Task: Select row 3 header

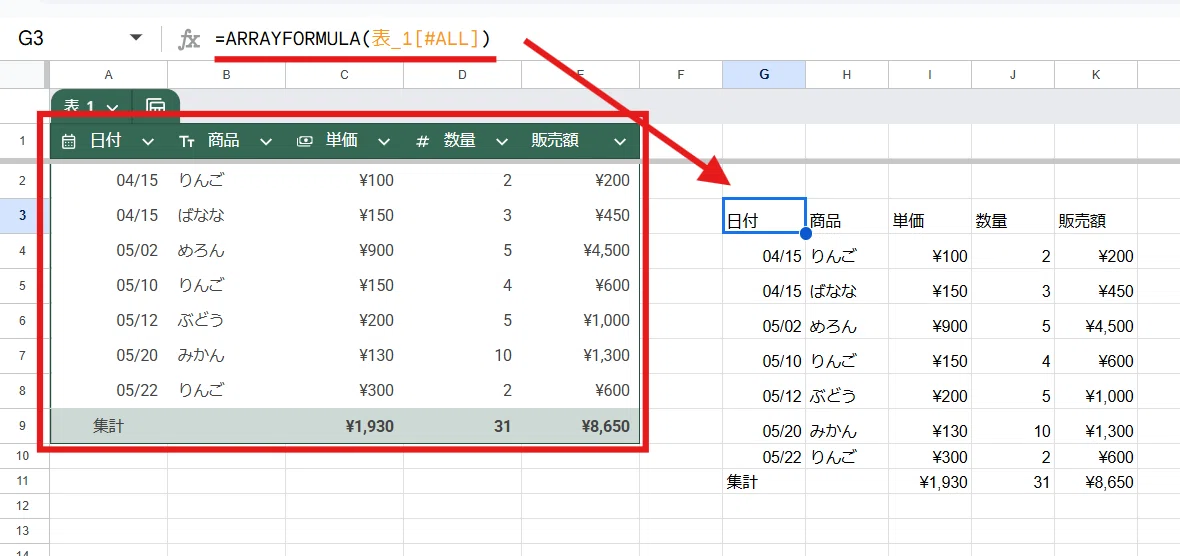Action: pyautogui.click(x=24, y=215)
